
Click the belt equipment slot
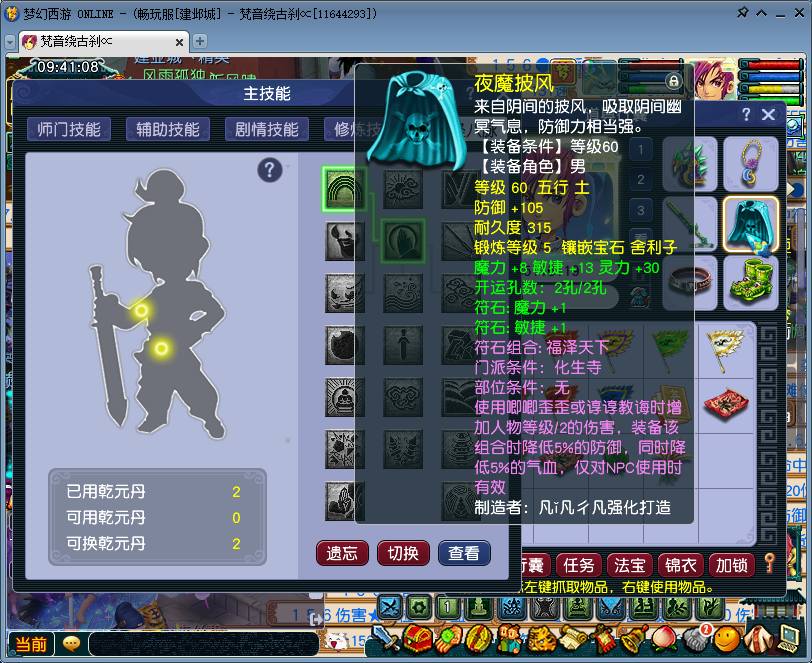[x=686, y=279]
